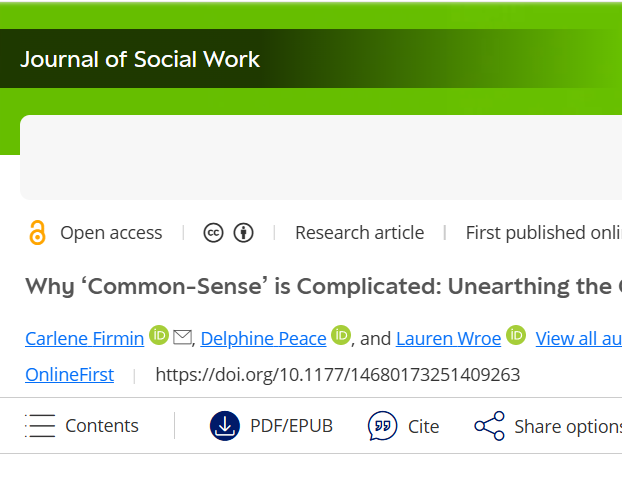Open Delphine Peace's ORCID iD icon

[x=341, y=336]
